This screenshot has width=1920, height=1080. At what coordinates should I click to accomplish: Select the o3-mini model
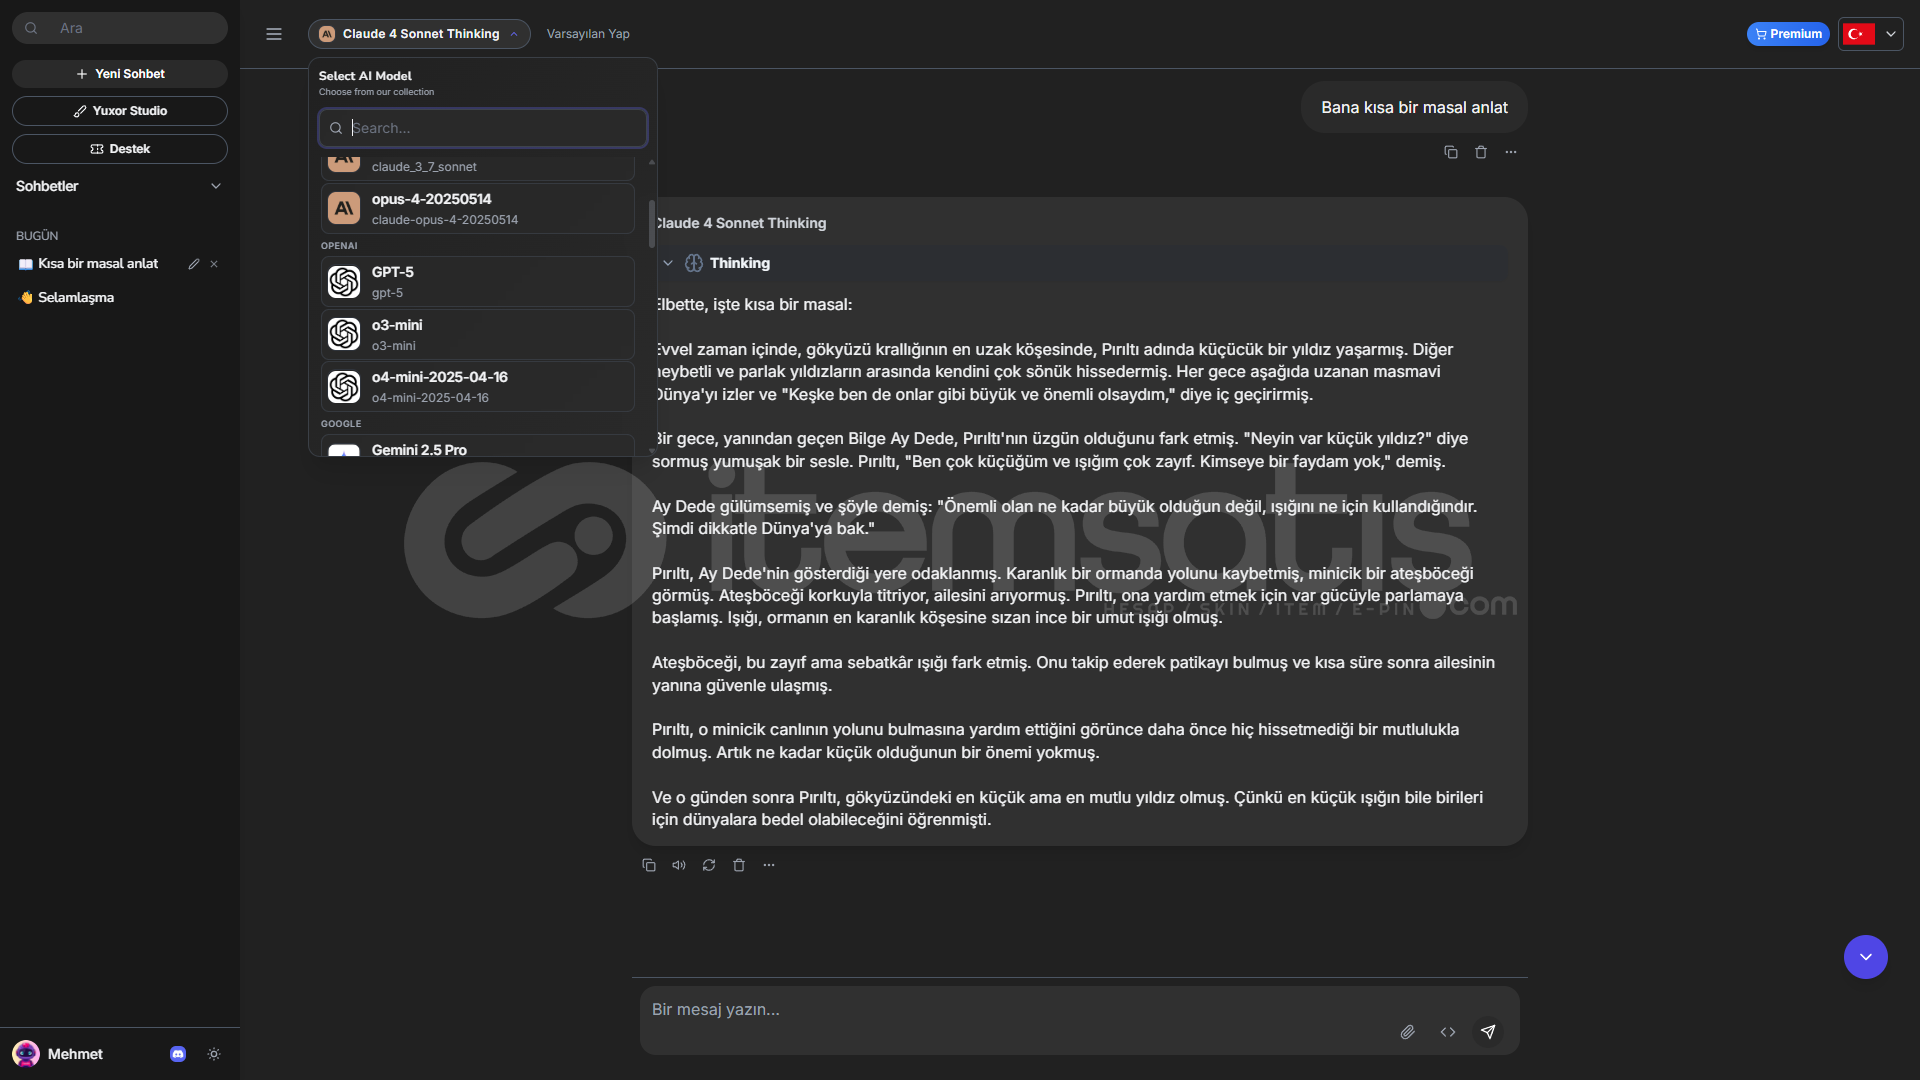point(478,334)
